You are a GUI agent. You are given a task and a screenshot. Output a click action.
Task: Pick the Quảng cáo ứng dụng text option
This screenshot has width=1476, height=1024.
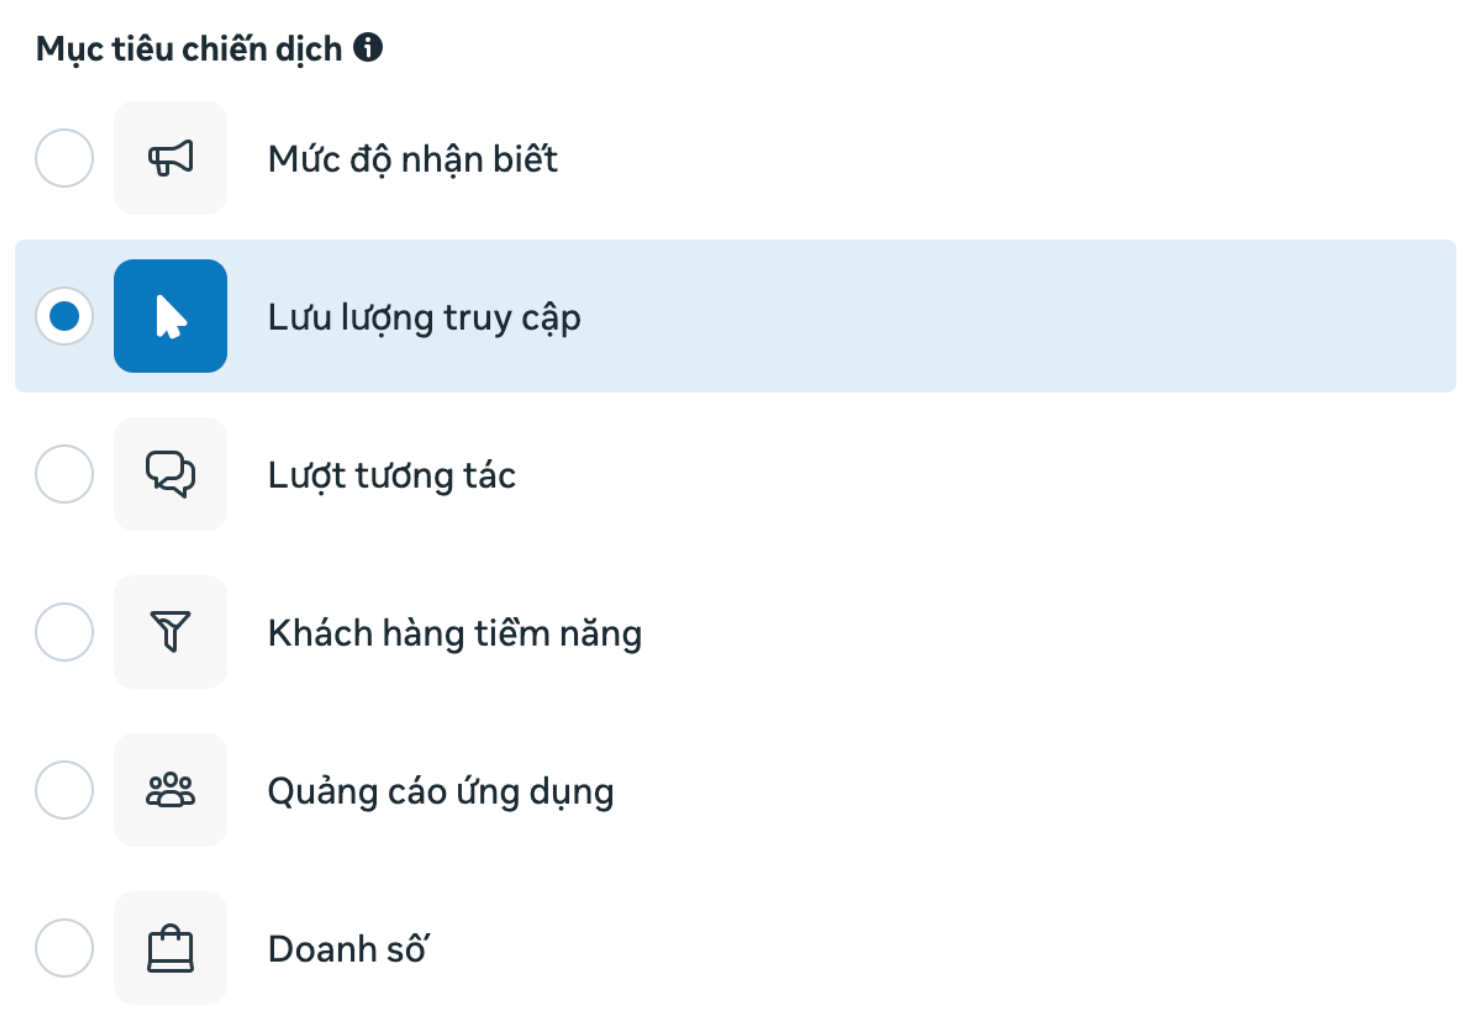point(440,792)
